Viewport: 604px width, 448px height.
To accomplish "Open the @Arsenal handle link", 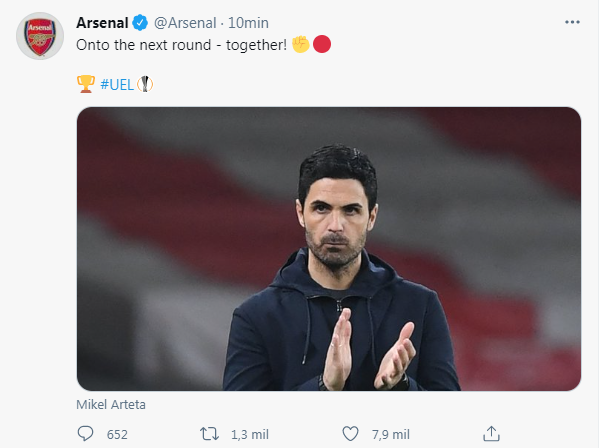I will click(185, 23).
